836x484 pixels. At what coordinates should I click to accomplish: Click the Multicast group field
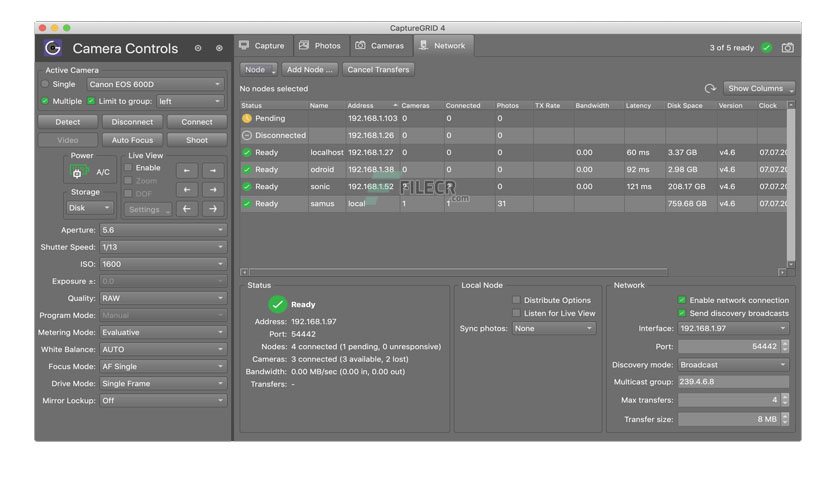click(x=733, y=382)
